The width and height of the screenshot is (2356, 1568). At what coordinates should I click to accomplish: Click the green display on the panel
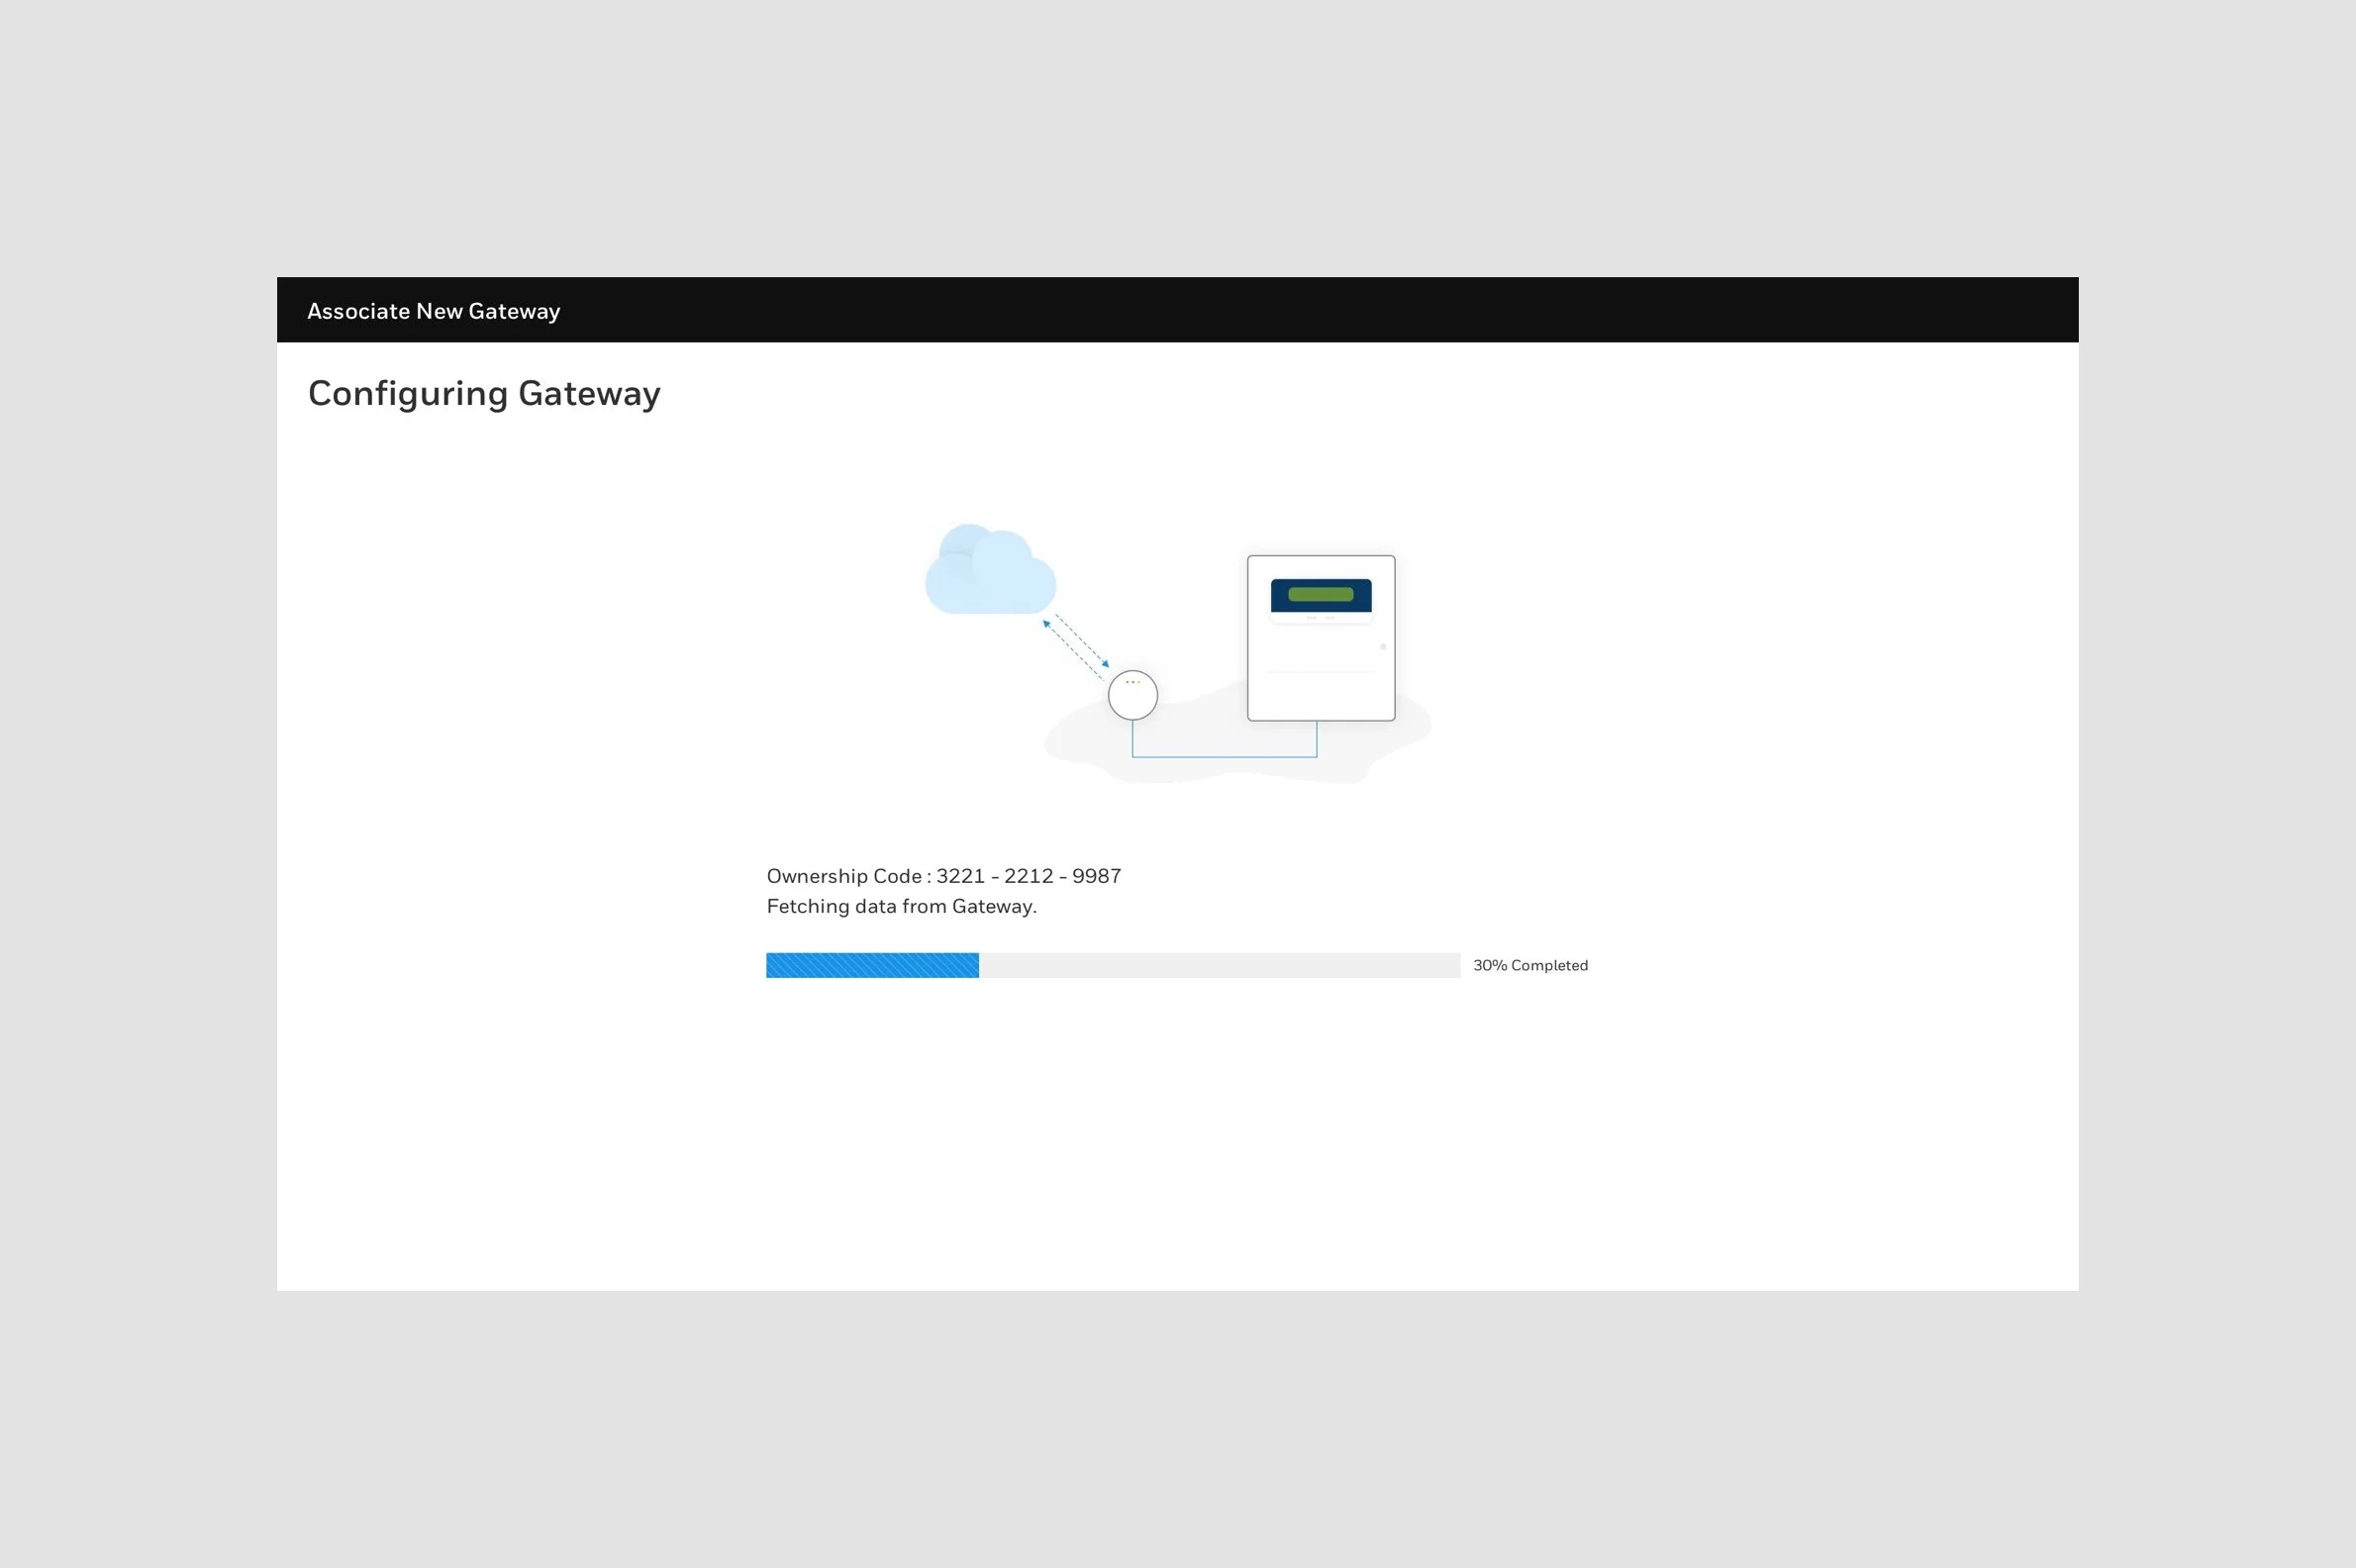pos(1320,594)
